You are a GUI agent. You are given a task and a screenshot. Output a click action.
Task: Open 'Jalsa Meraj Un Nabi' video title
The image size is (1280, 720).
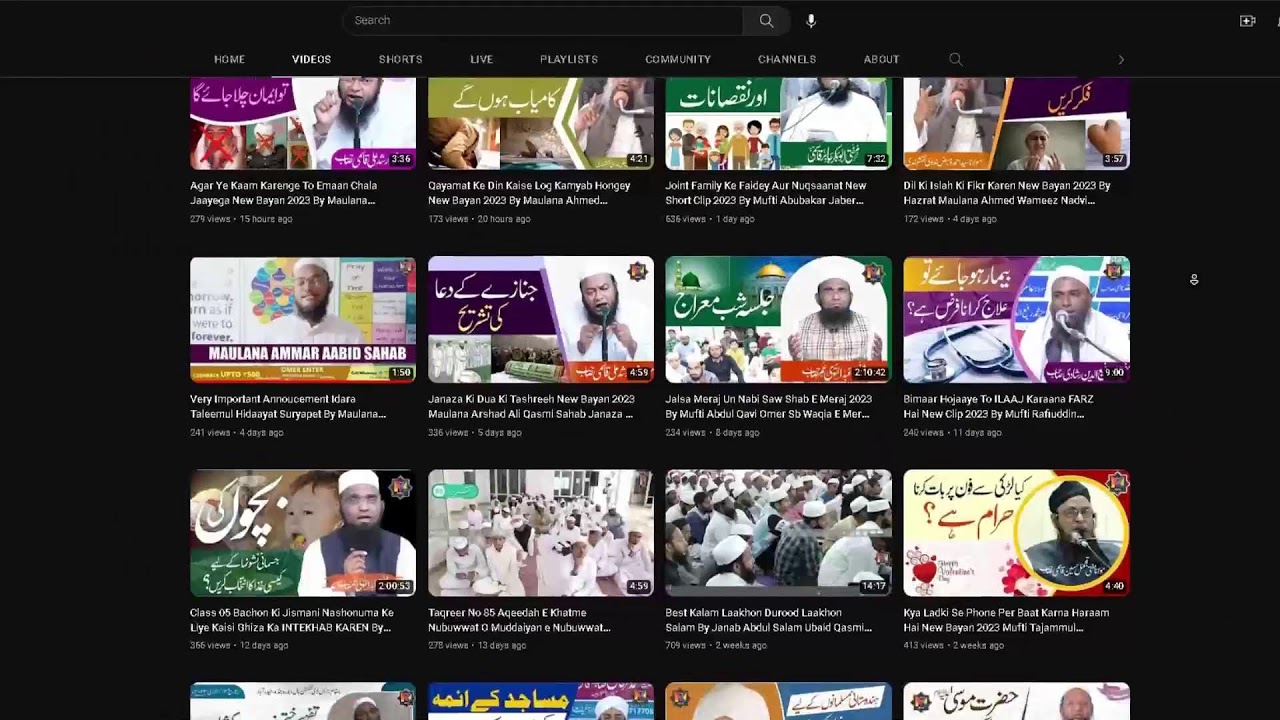click(769, 406)
